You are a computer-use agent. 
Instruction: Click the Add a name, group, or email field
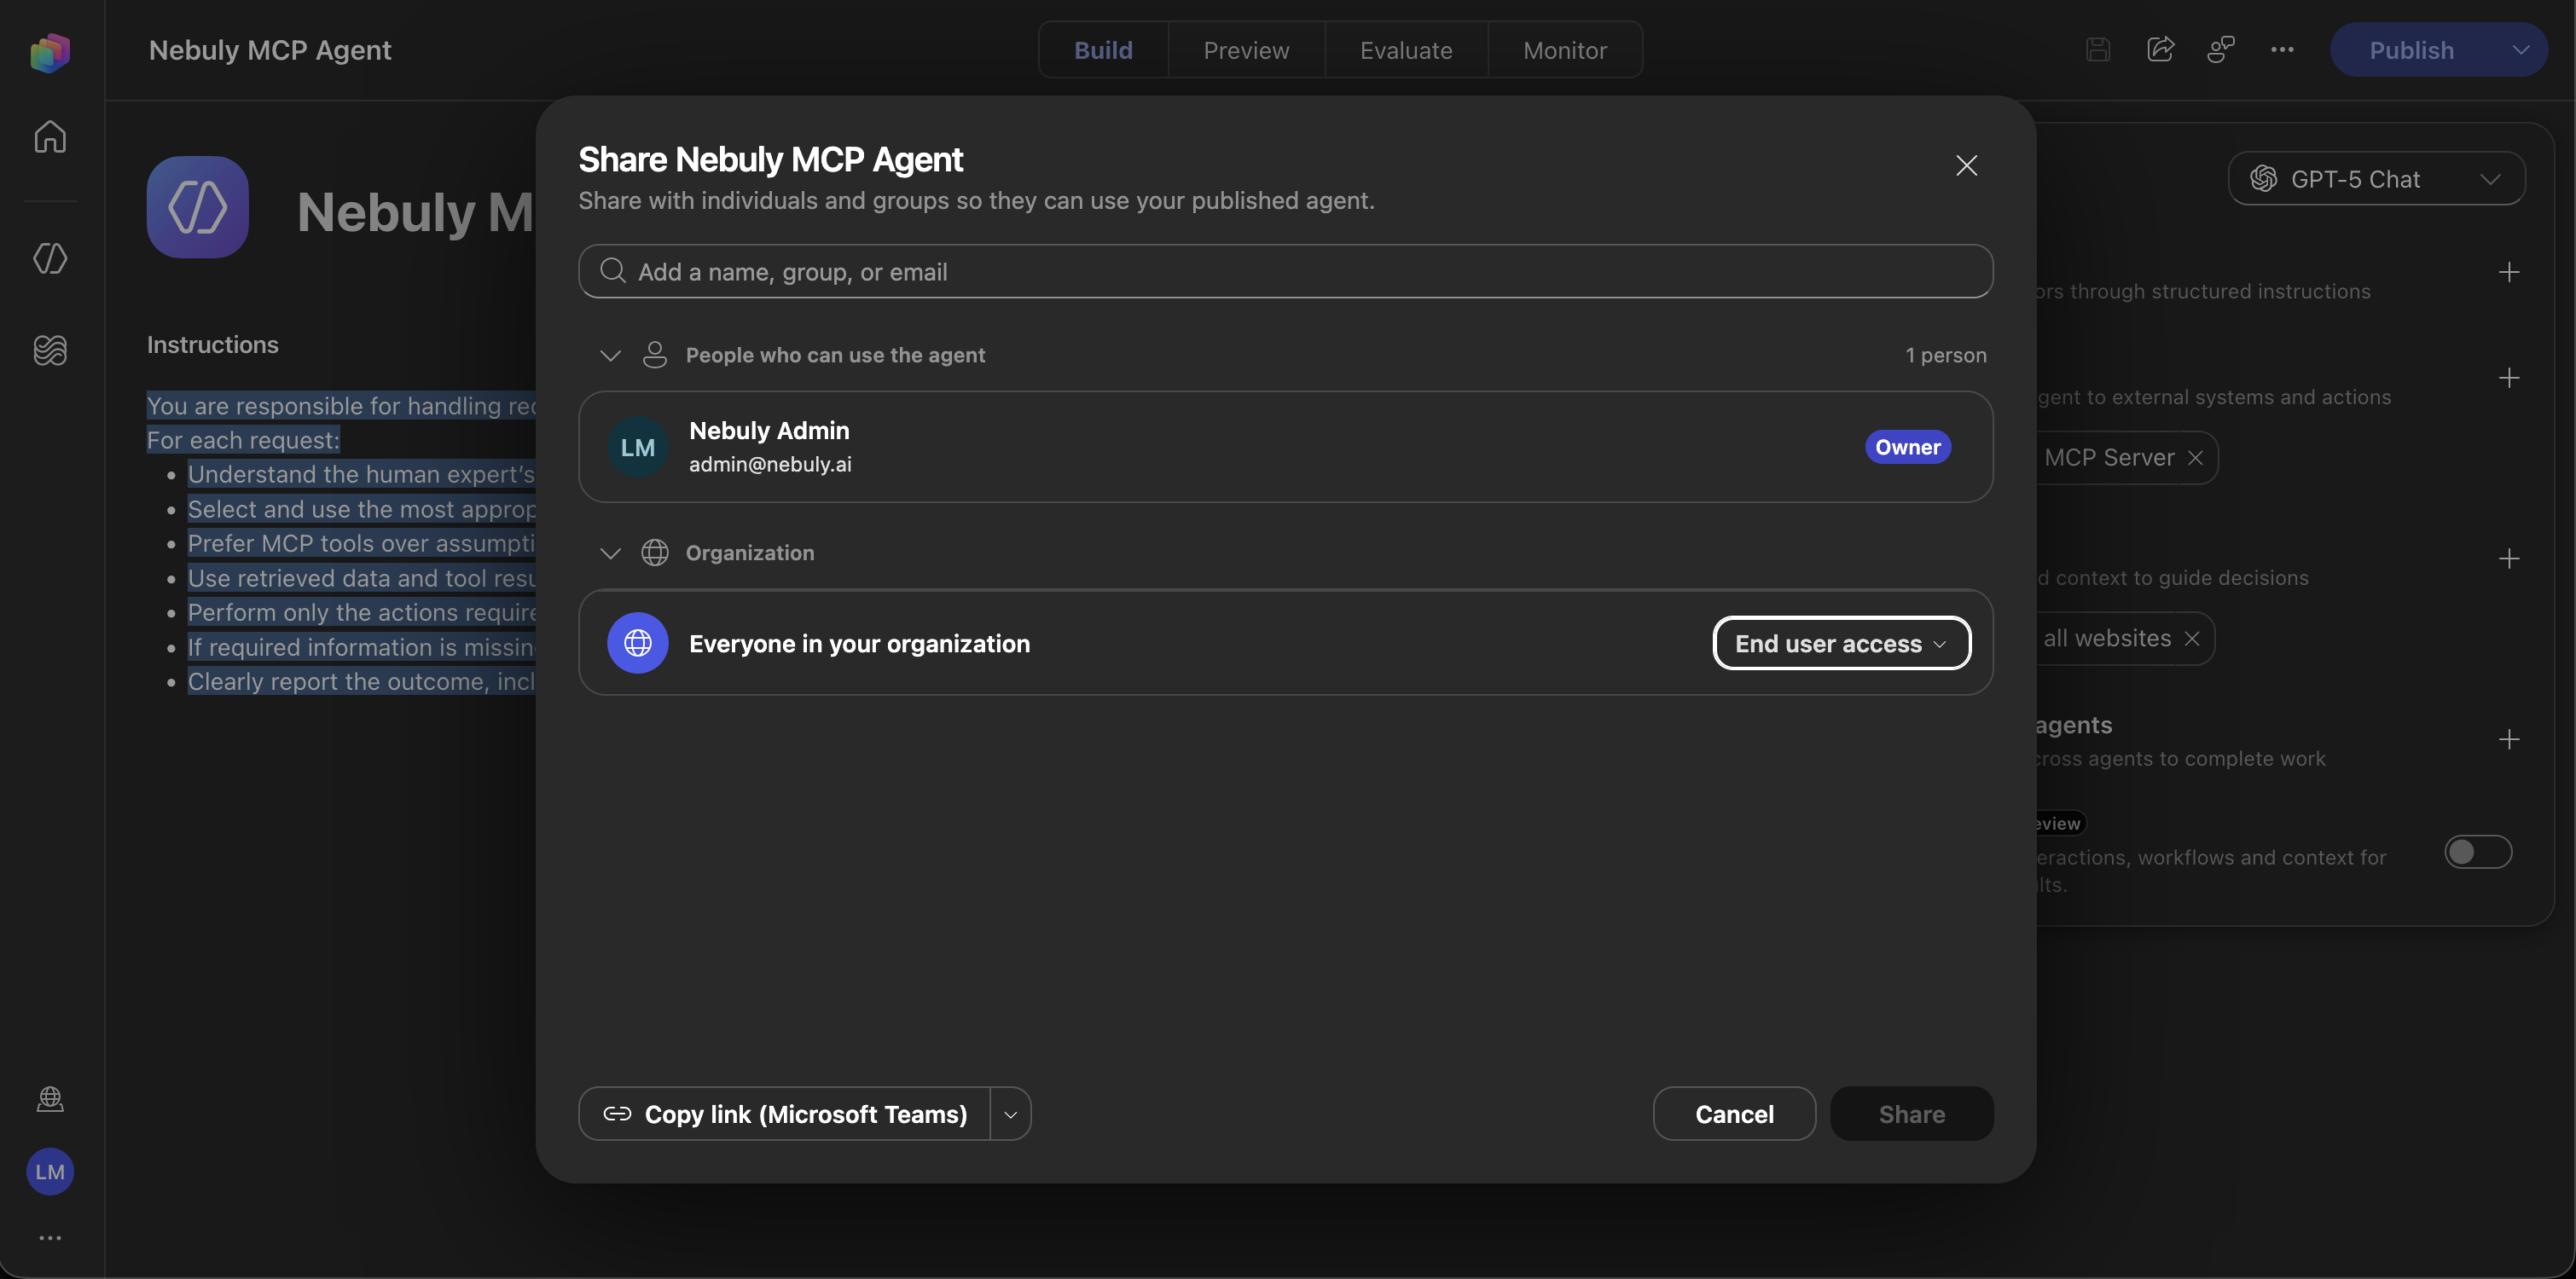tap(1285, 271)
